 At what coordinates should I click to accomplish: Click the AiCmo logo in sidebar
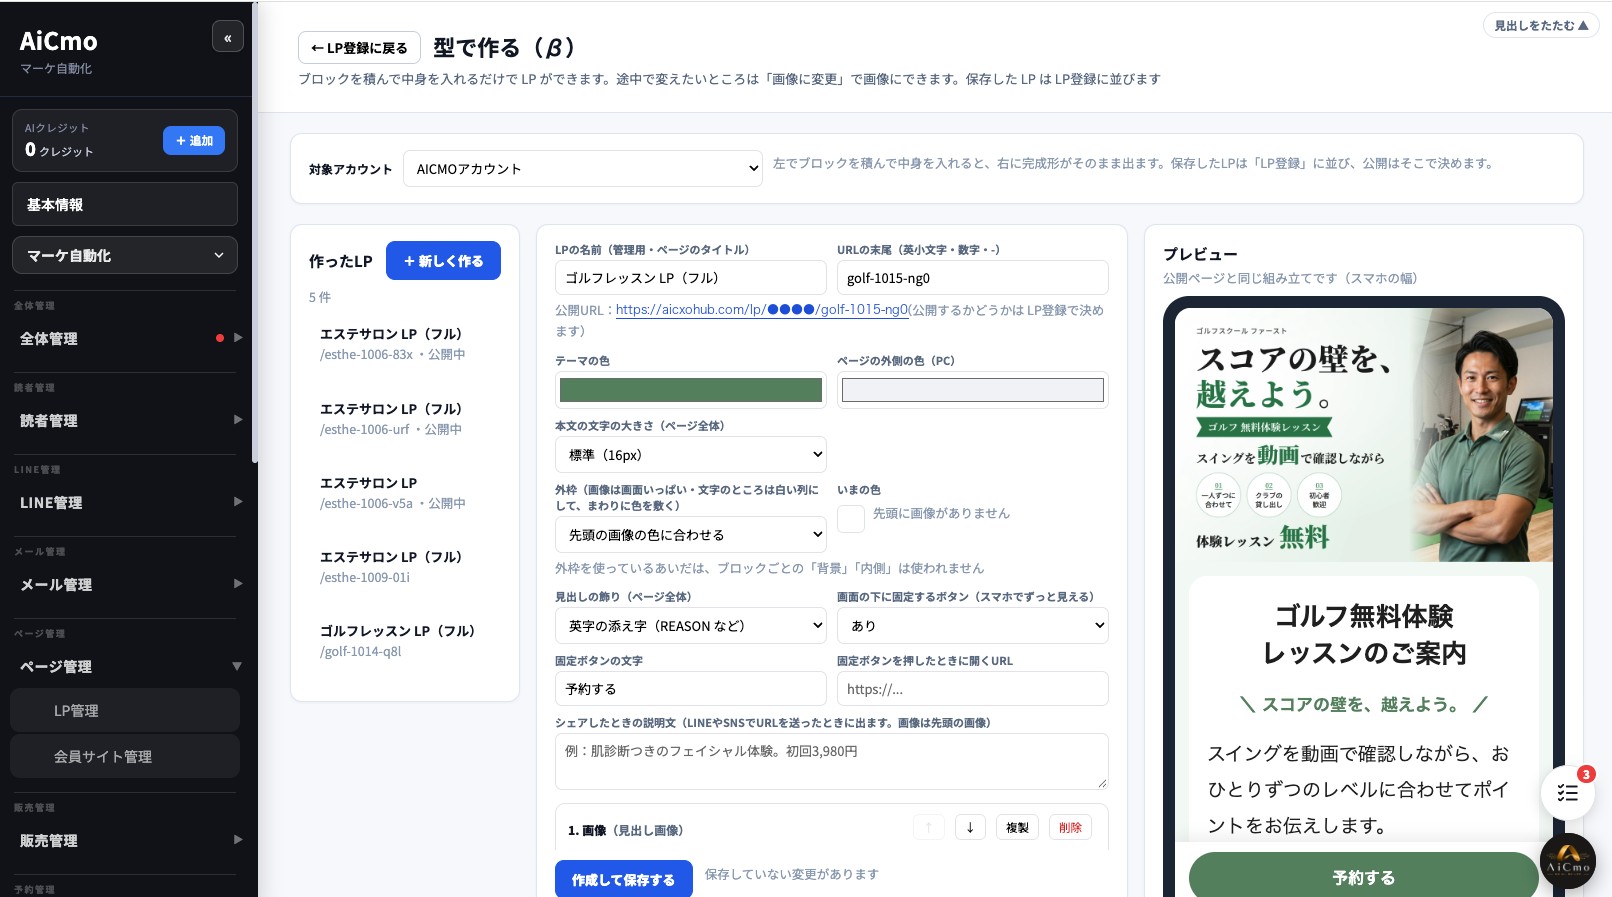pyautogui.click(x=59, y=41)
